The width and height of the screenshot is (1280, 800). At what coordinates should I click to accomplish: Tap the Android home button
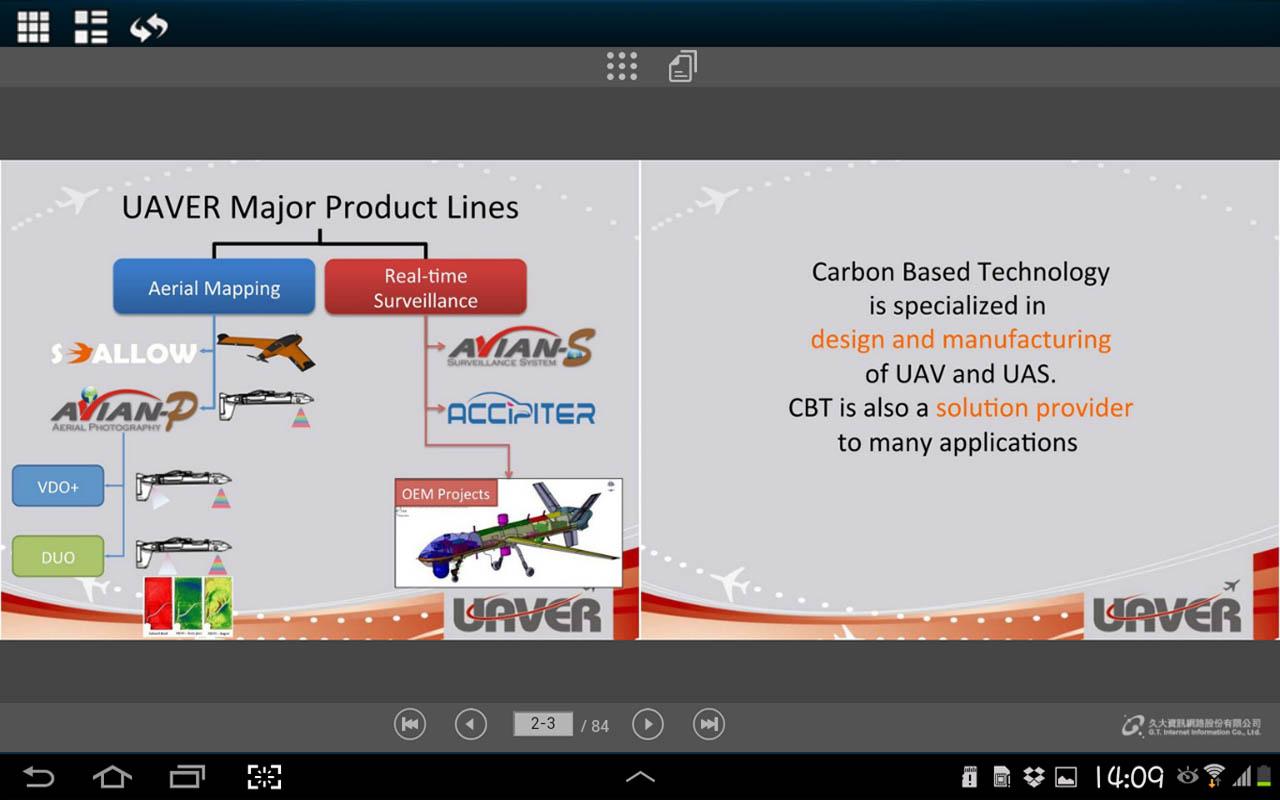click(112, 776)
